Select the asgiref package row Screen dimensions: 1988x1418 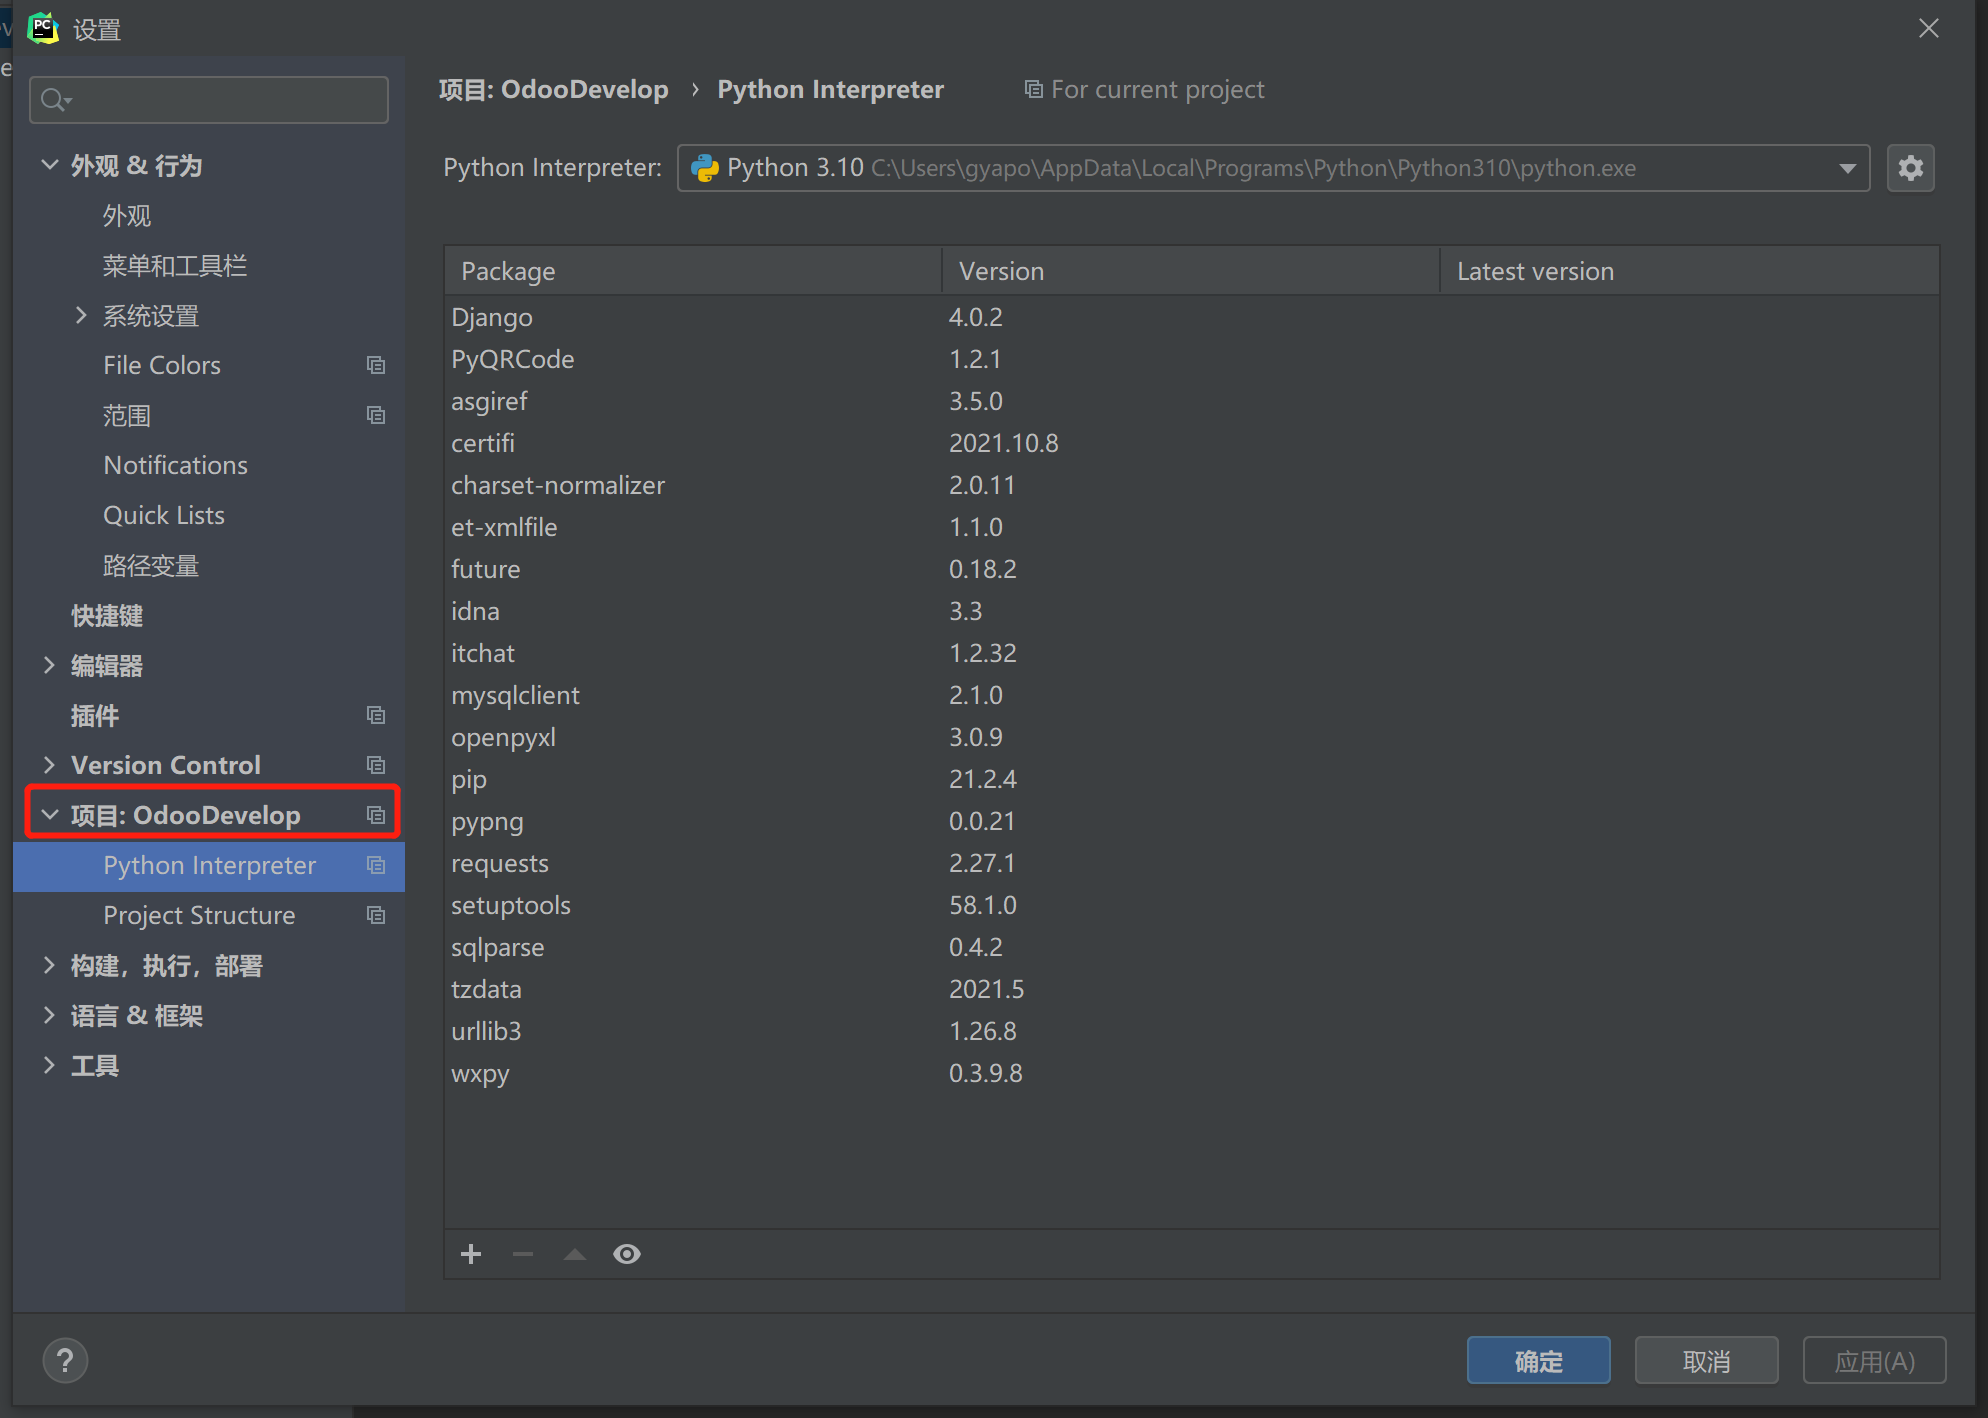[1192, 401]
